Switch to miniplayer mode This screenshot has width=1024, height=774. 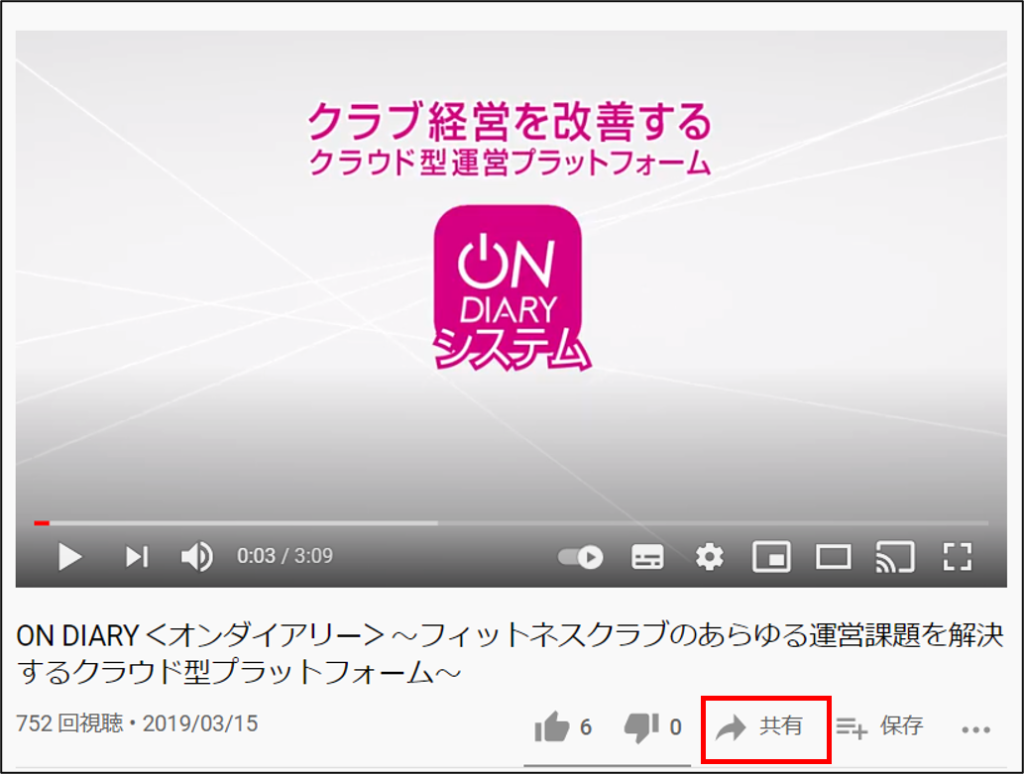(x=771, y=557)
